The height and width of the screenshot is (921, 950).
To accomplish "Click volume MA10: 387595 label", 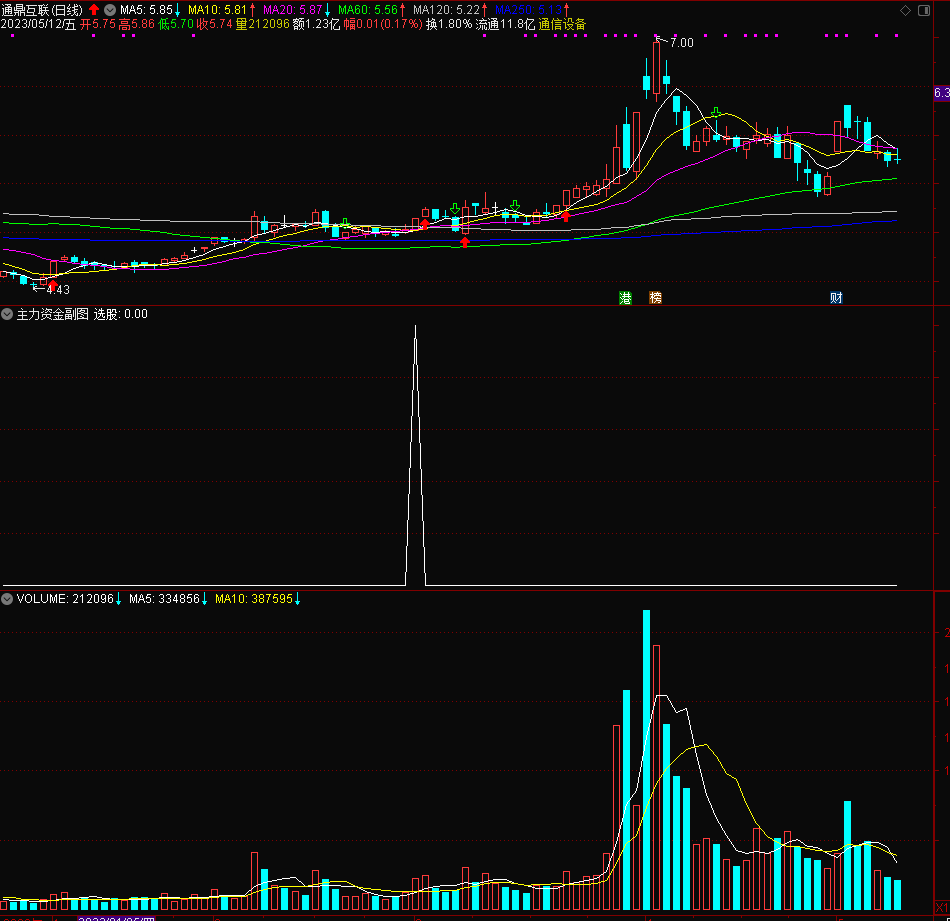I will [254, 599].
